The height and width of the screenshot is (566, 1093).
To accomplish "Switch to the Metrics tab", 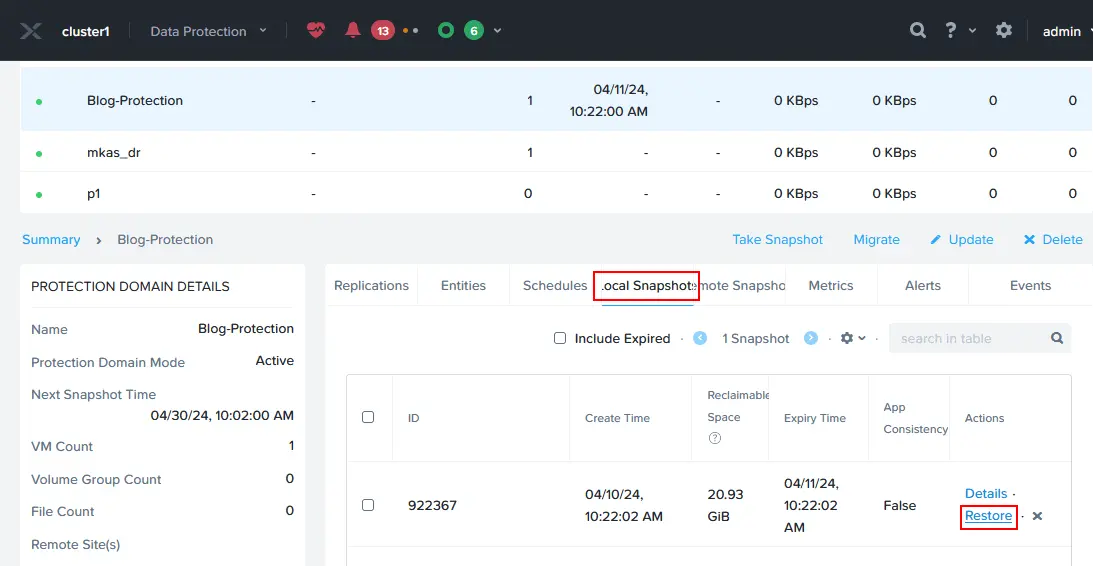I will 831,285.
